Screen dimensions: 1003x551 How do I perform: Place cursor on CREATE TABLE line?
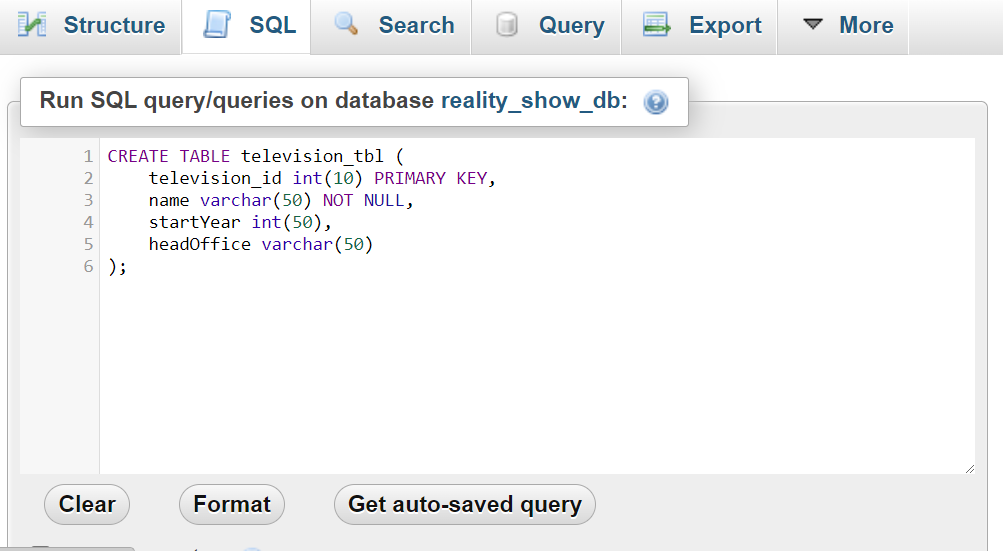256,156
